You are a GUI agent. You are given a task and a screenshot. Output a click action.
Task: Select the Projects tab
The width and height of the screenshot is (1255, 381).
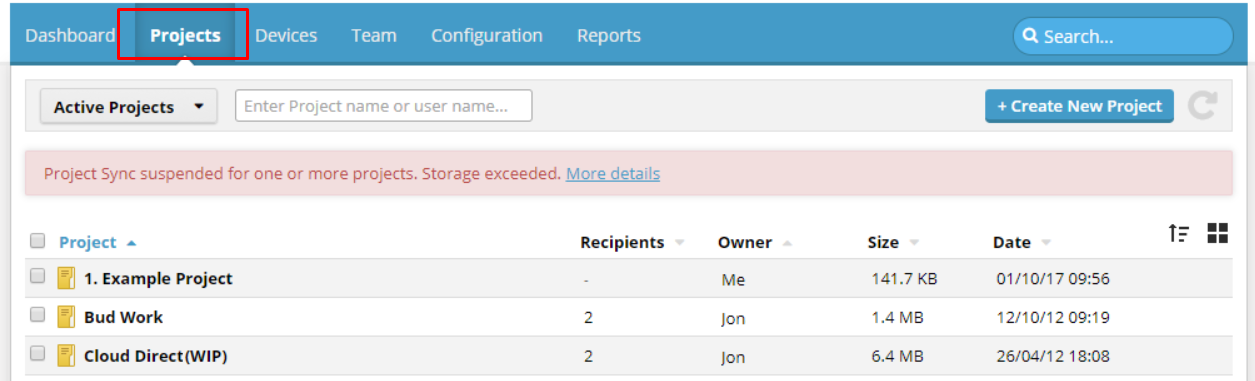185,36
